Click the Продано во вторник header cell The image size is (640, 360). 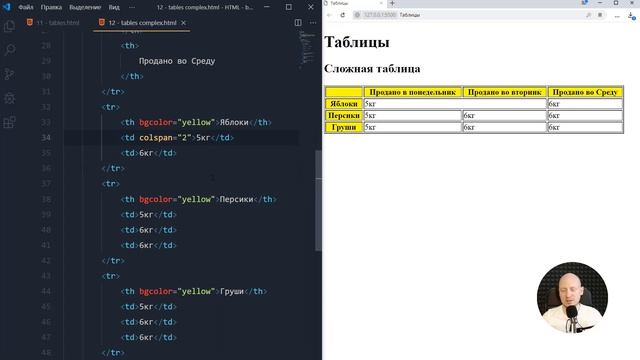(x=504, y=92)
